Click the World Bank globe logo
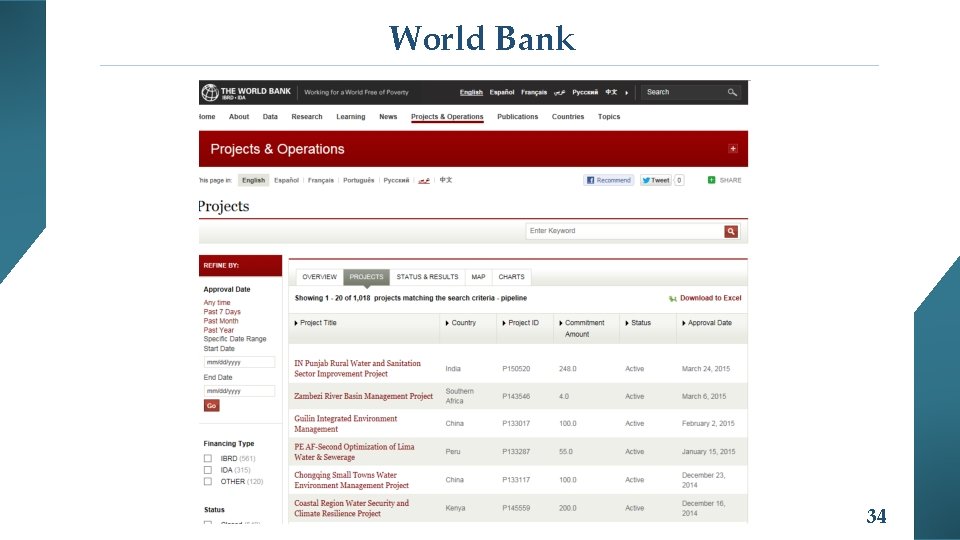Image resolution: width=960 pixels, height=540 pixels. point(210,92)
